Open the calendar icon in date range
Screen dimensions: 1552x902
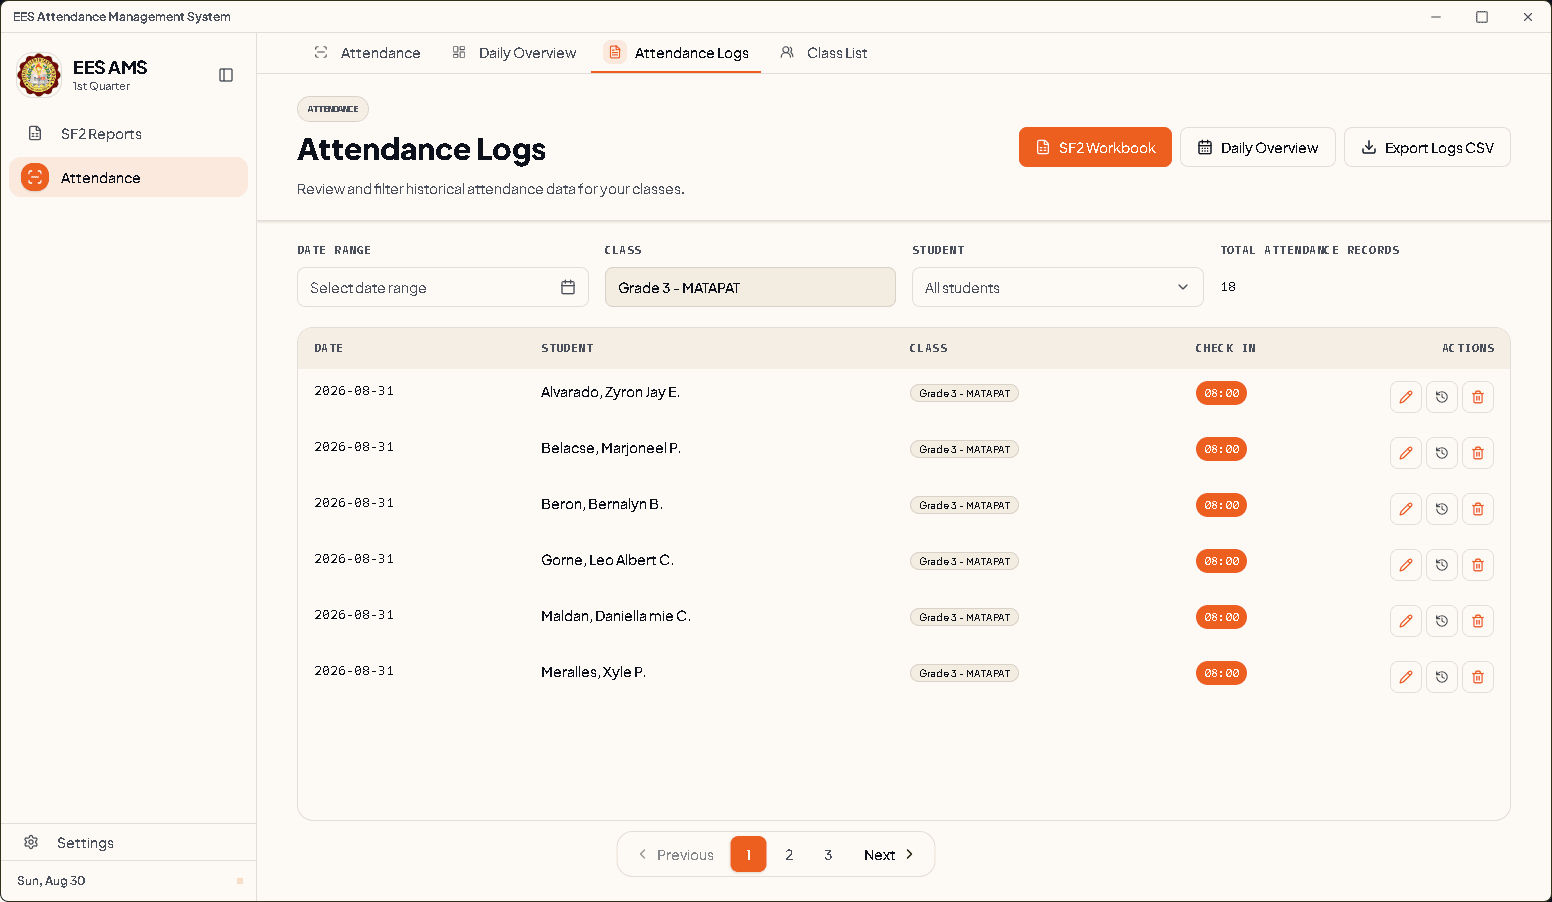click(568, 287)
